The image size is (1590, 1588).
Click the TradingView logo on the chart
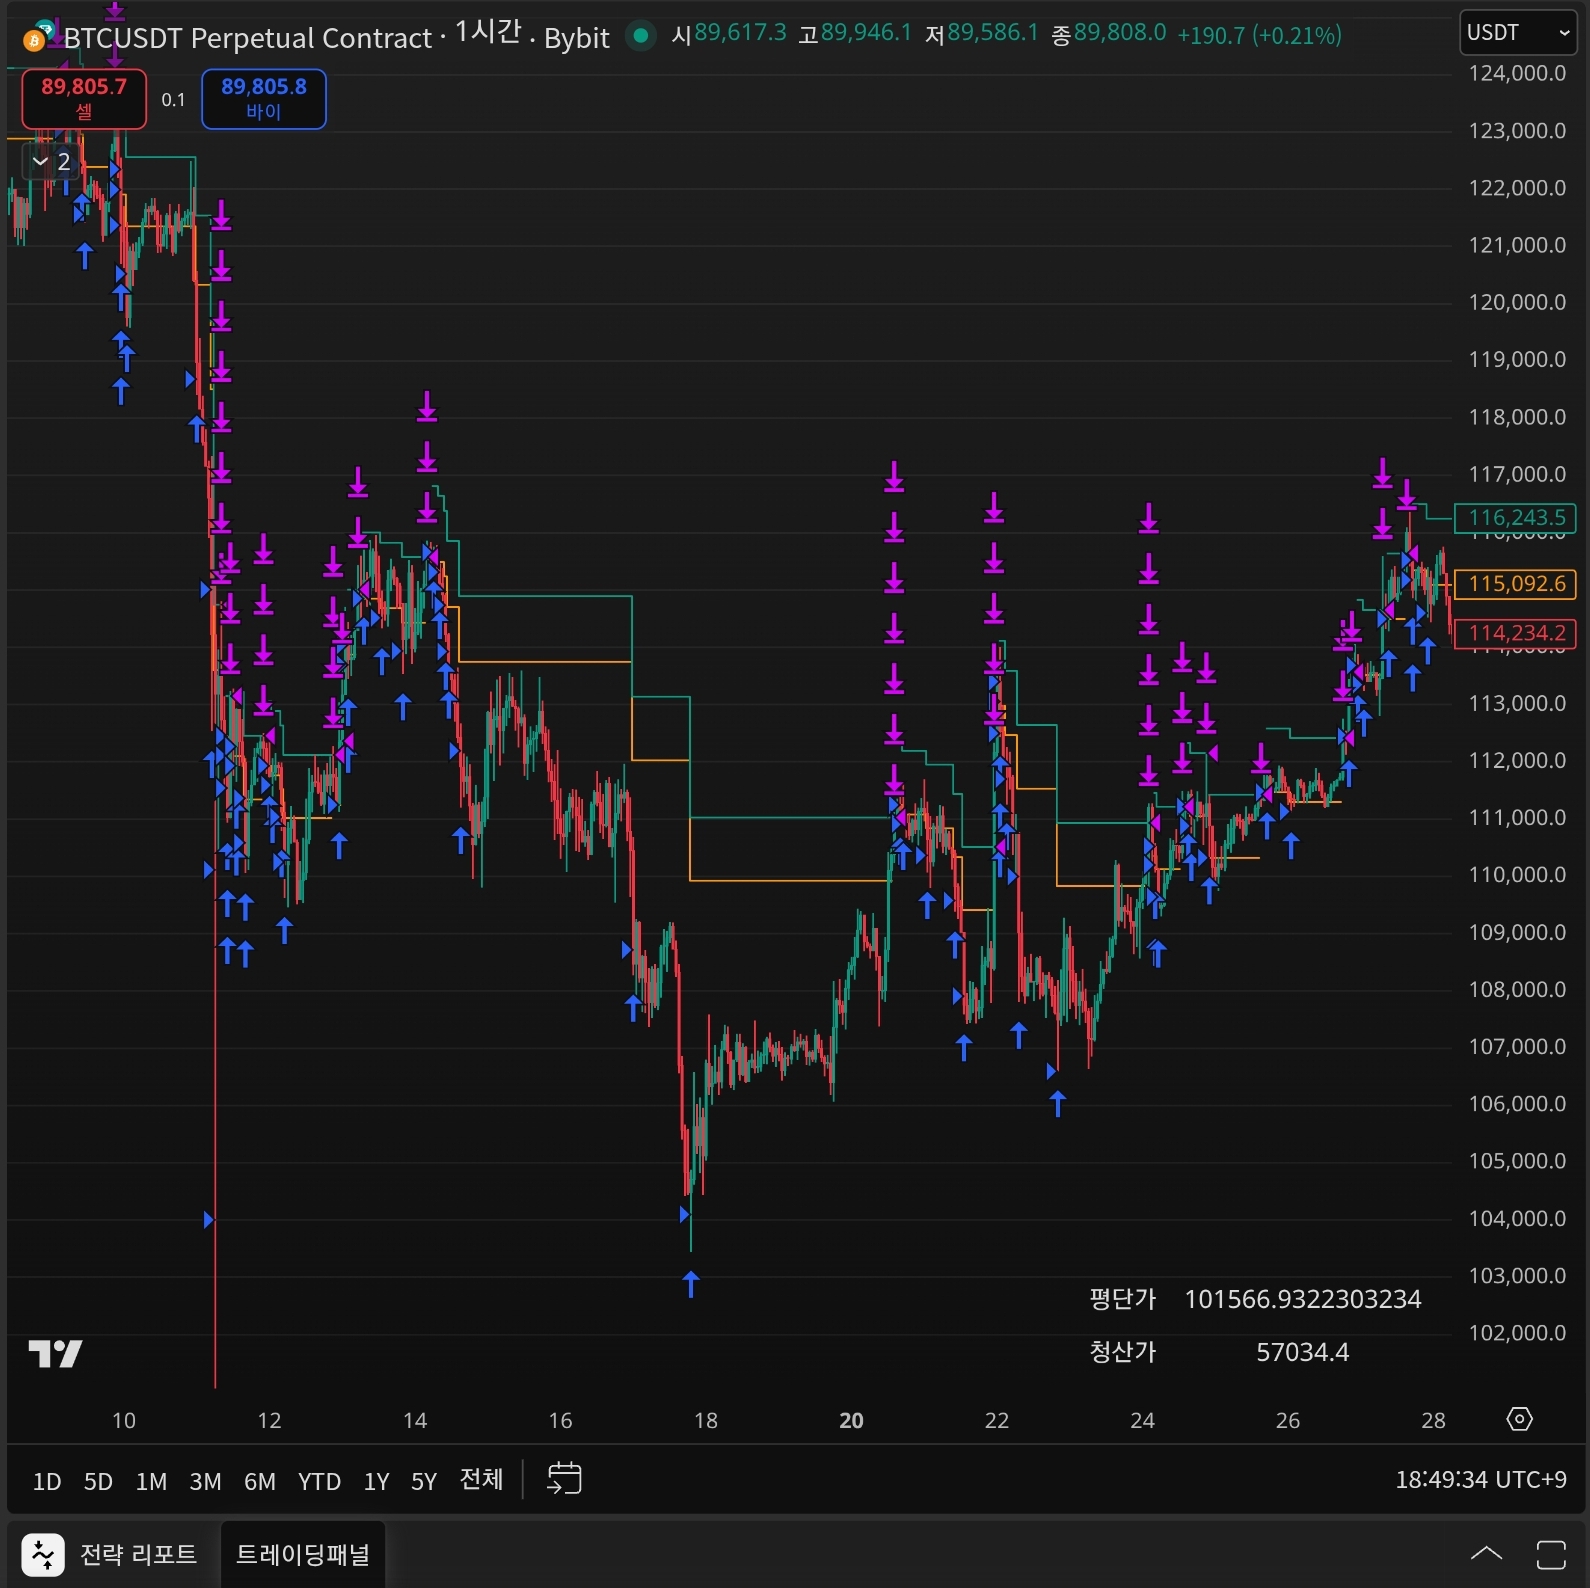point(55,1354)
